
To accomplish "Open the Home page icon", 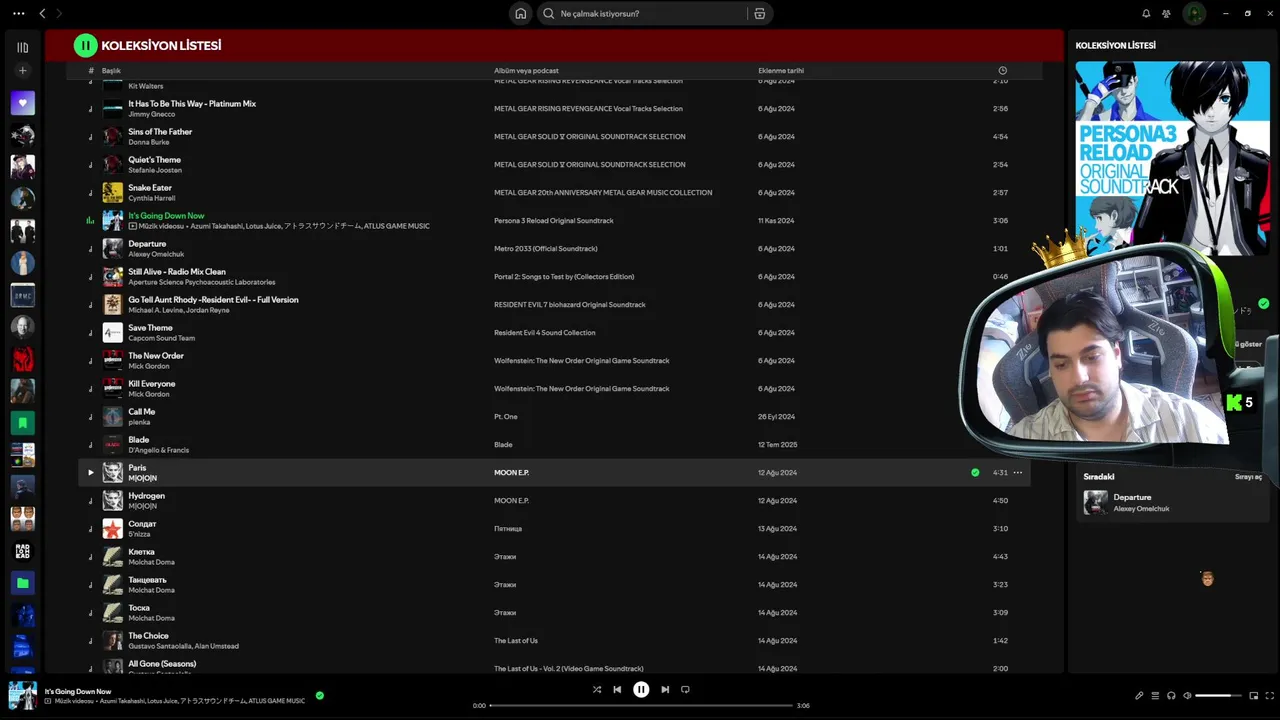I will (520, 13).
